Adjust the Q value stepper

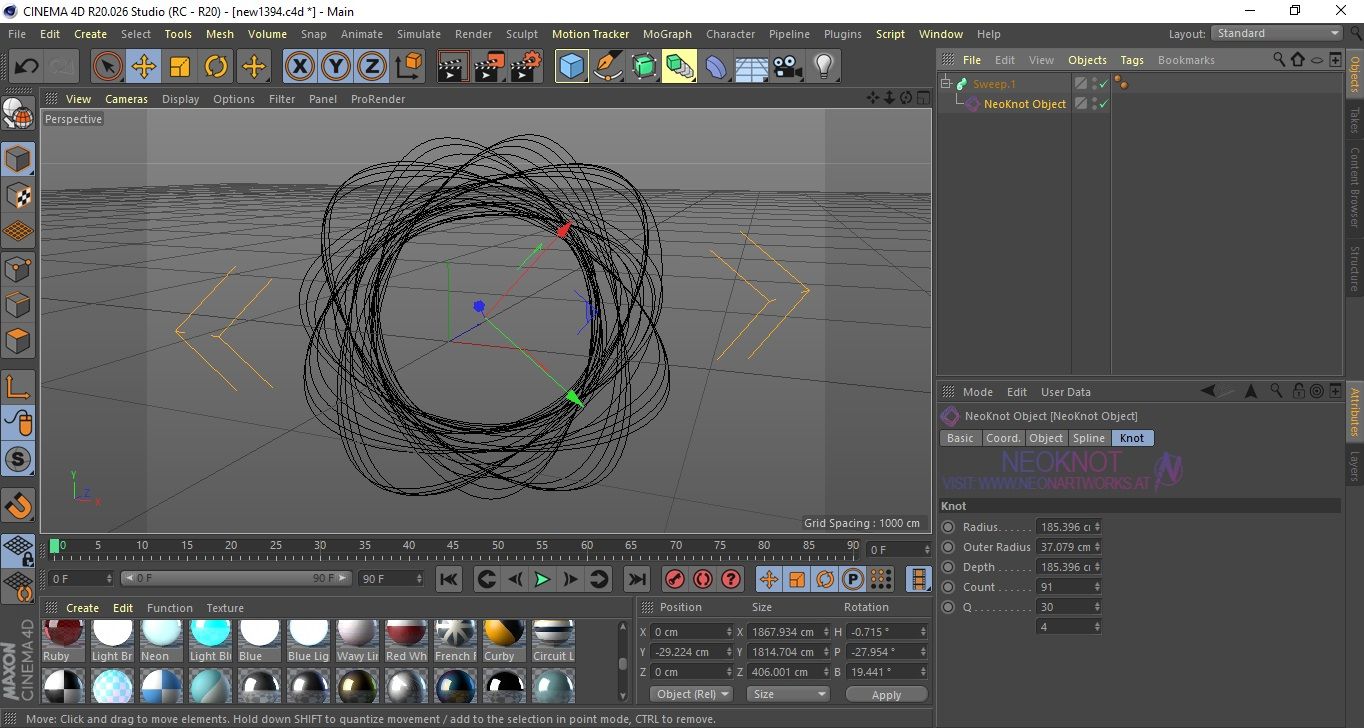1098,607
